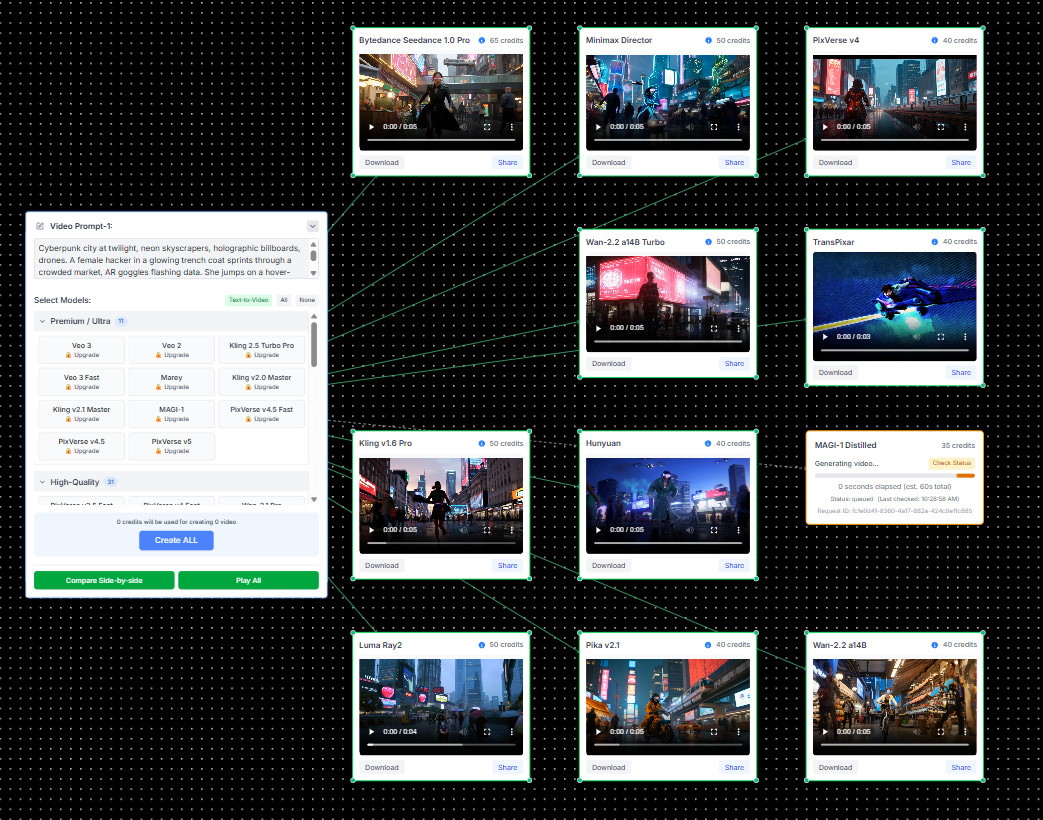Toggle the PixVerse v5 model
This screenshot has height=820, width=1043.
click(x=172, y=446)
